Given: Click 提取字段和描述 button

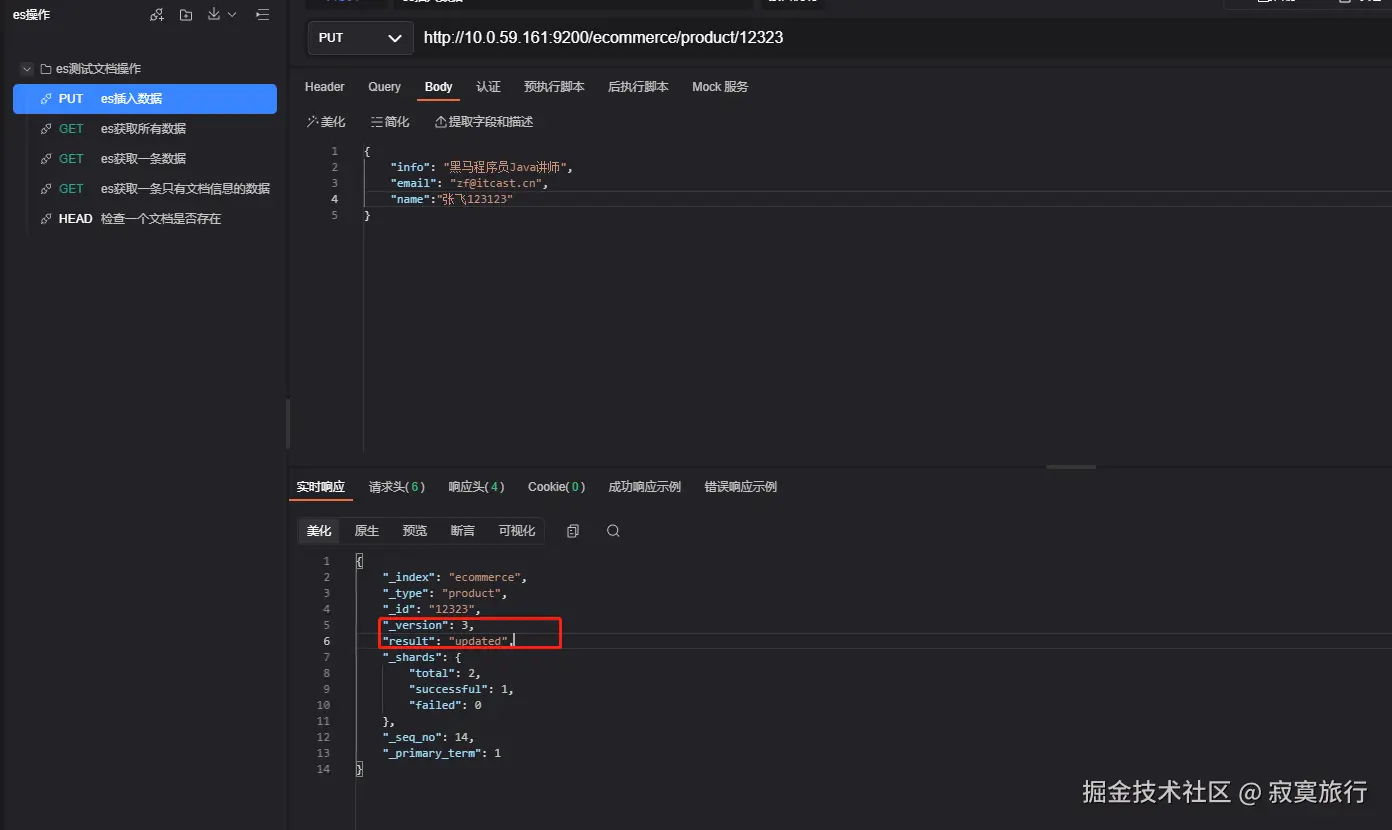Looking at the screenshot, I should coord(484,122).
